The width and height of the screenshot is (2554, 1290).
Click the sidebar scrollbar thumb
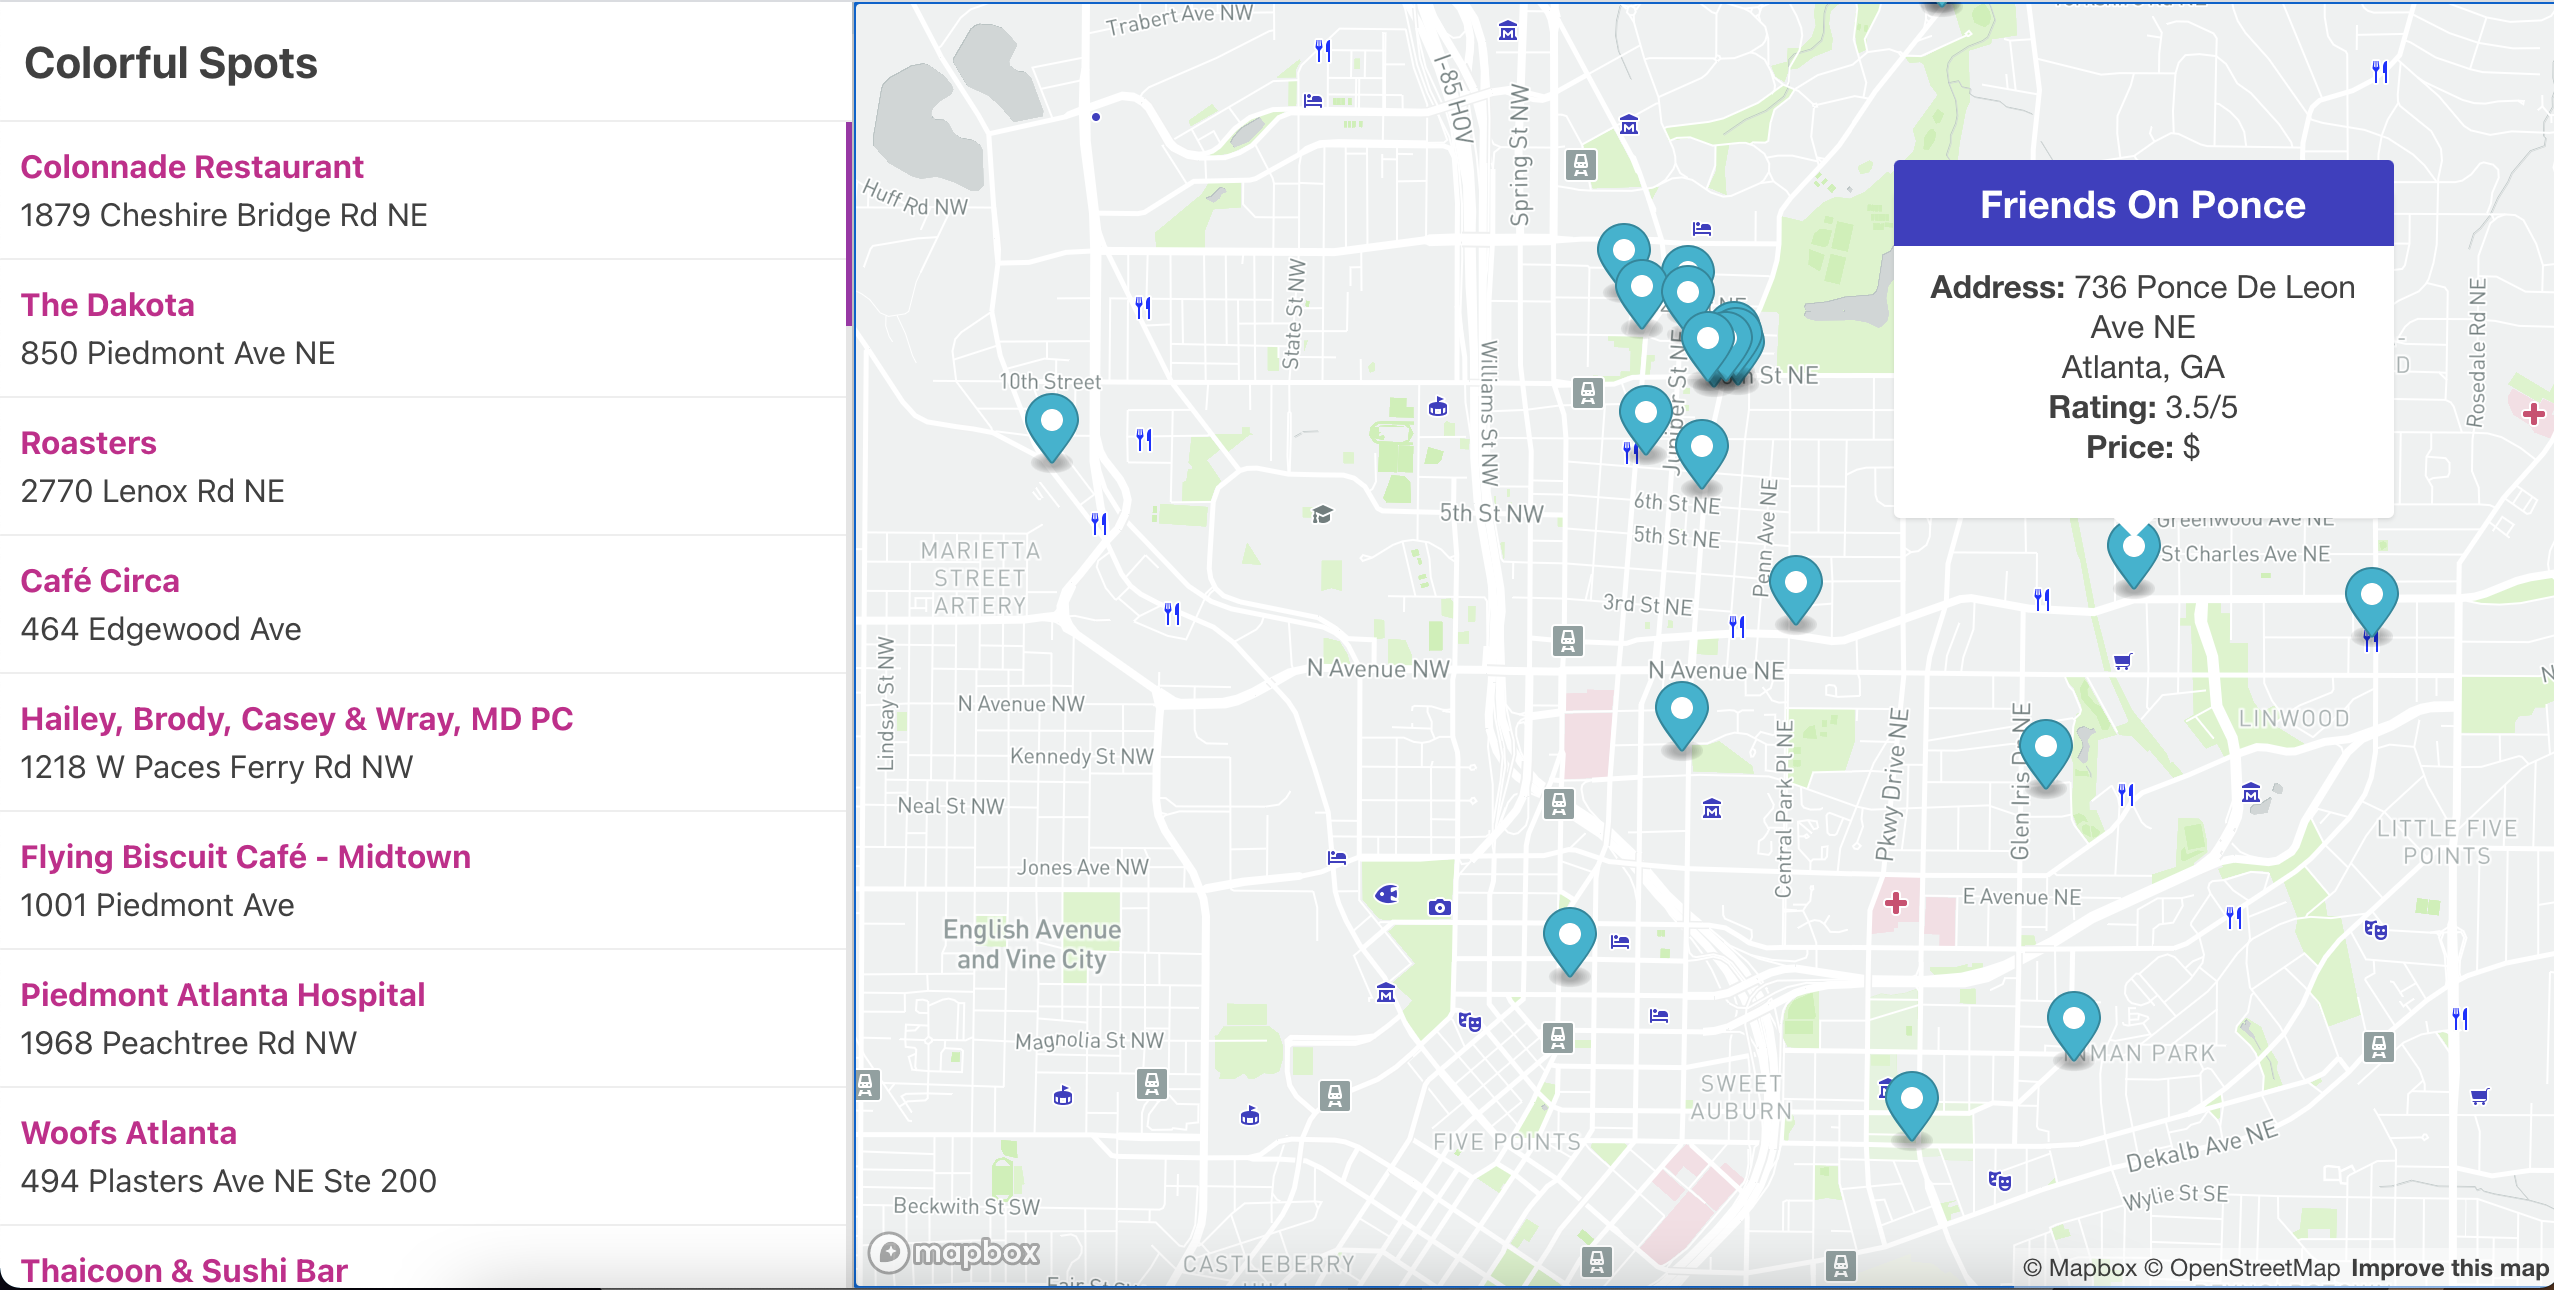tap(848, 224)
